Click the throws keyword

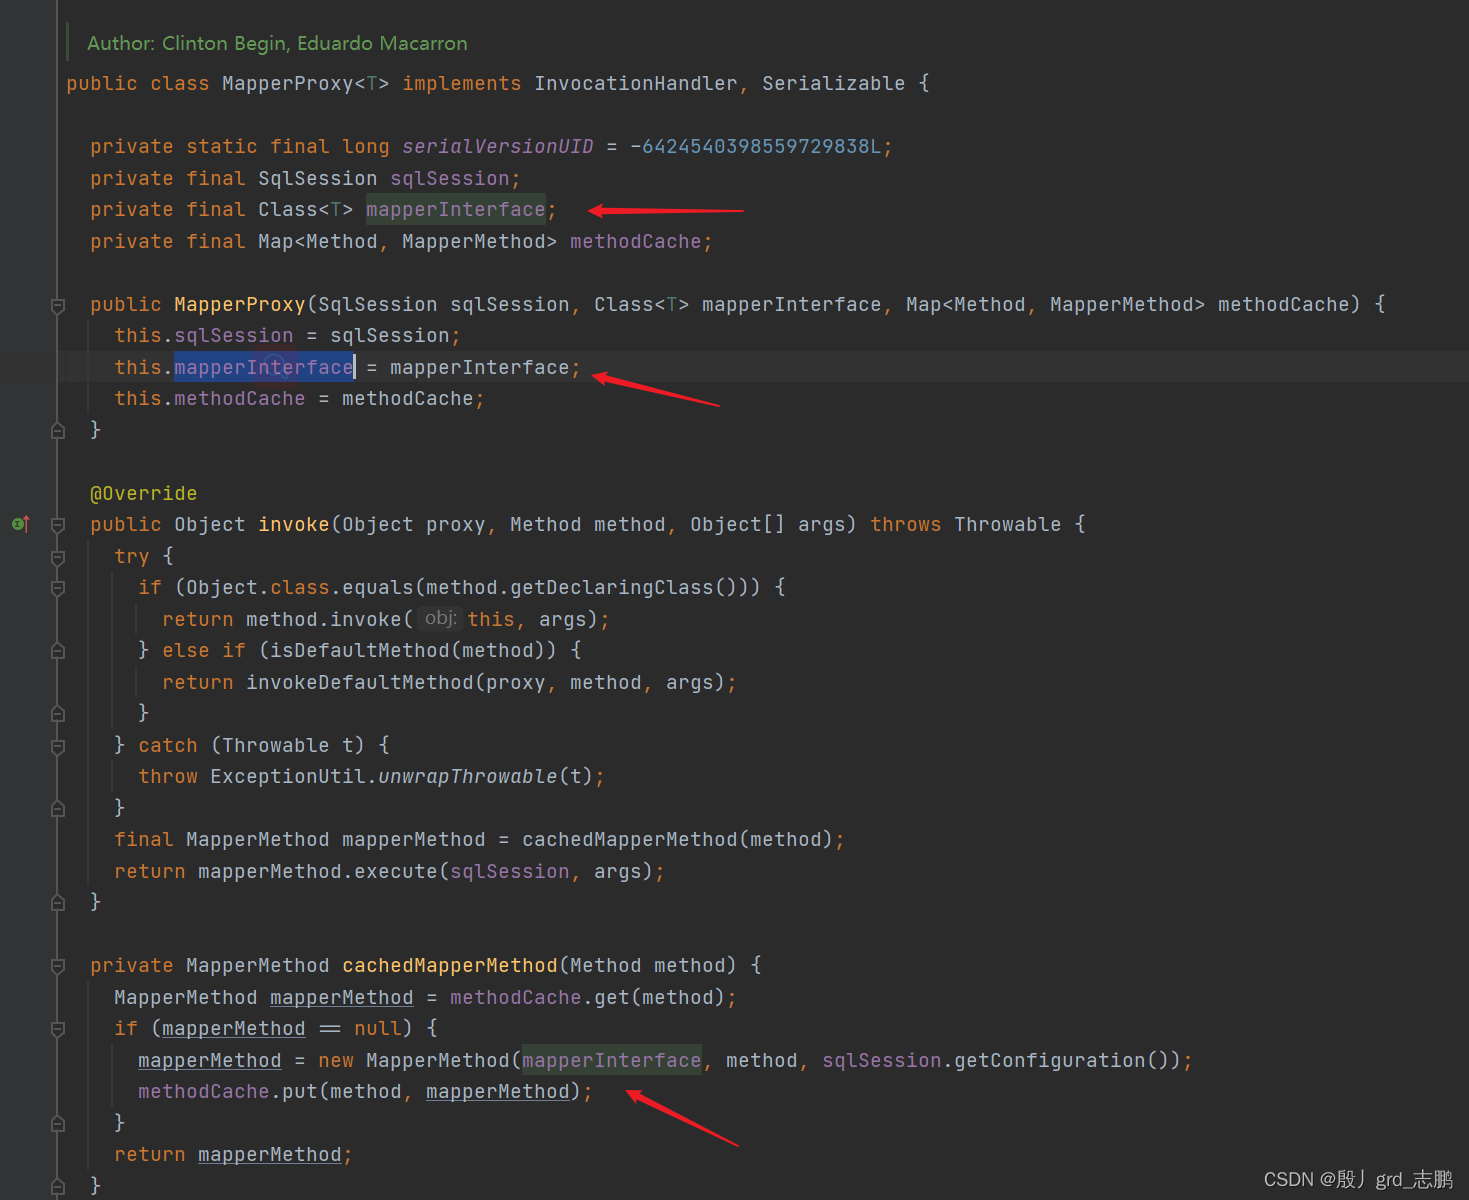pyautogui.click(x=906, y=525)
